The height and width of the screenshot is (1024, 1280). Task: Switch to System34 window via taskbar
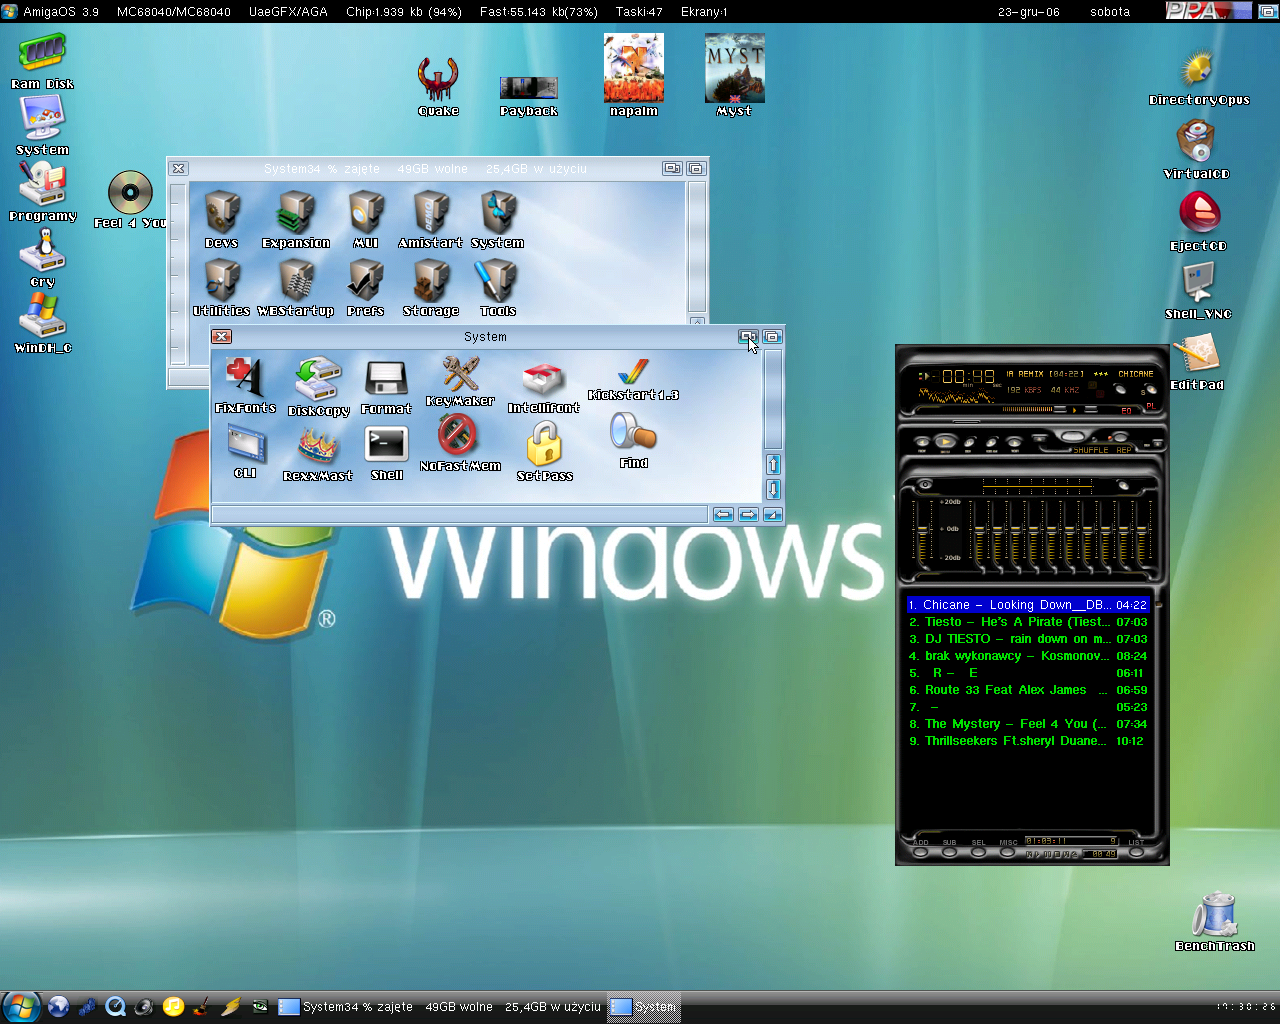pos(440,1007)
